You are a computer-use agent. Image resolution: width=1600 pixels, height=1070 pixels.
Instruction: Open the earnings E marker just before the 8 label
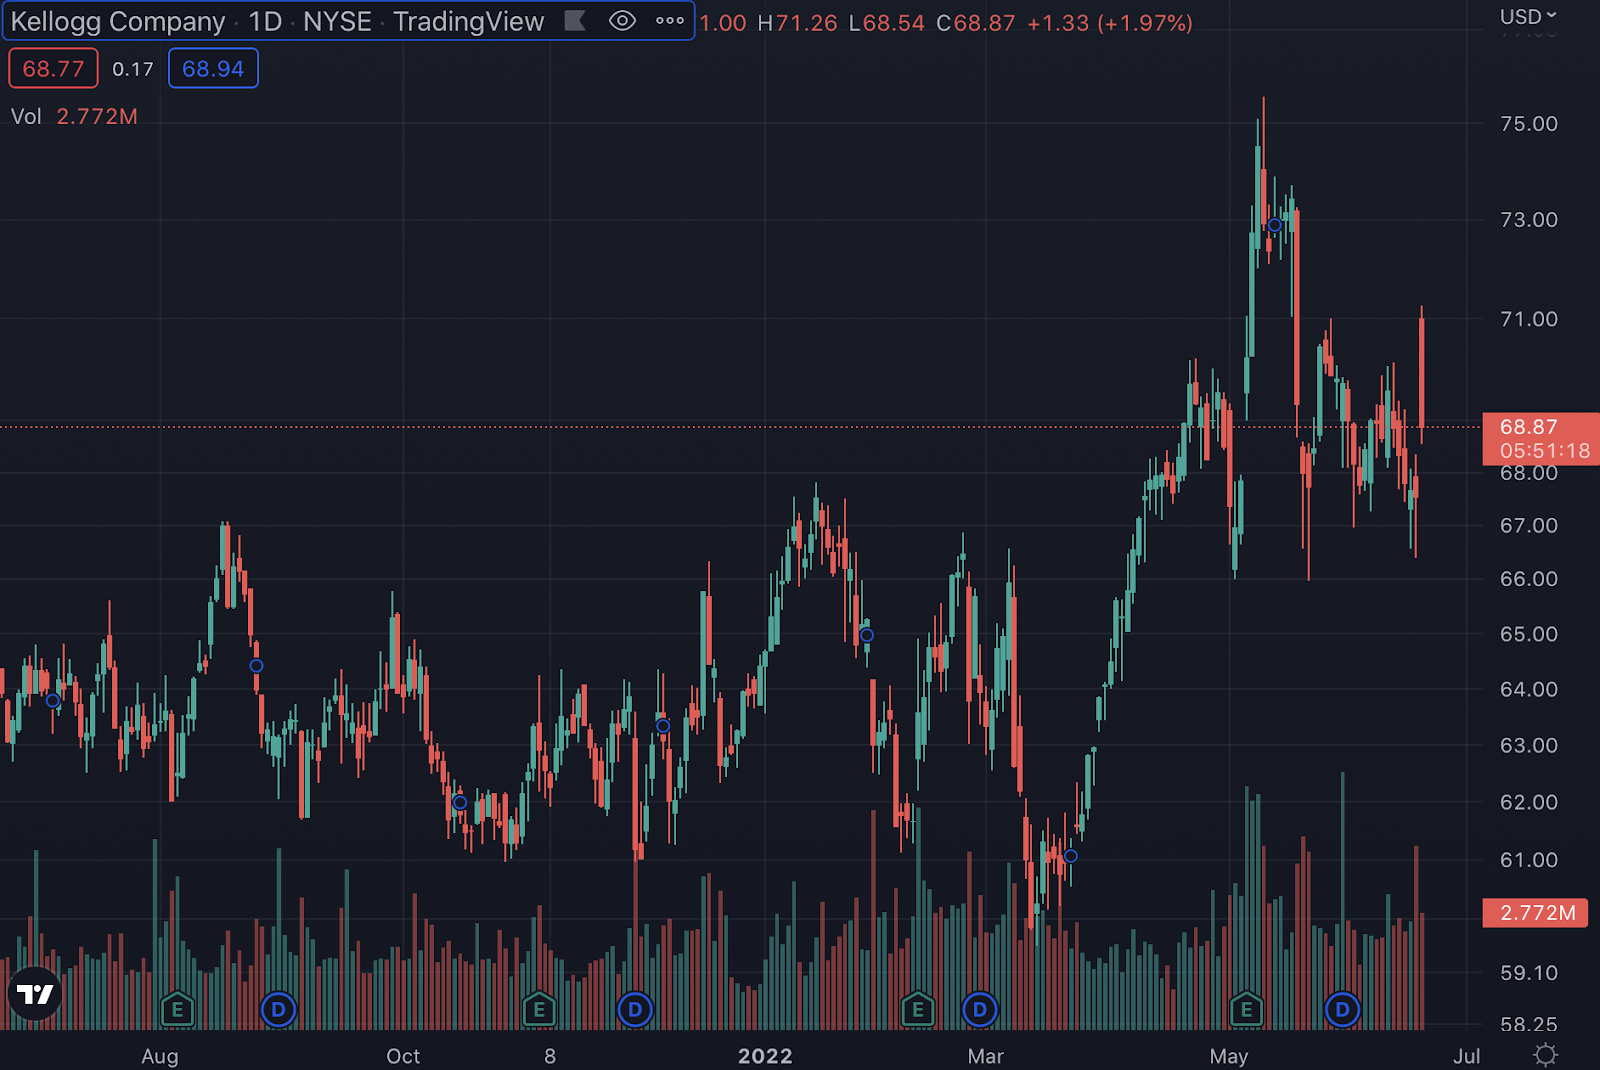pos(539,1010)
